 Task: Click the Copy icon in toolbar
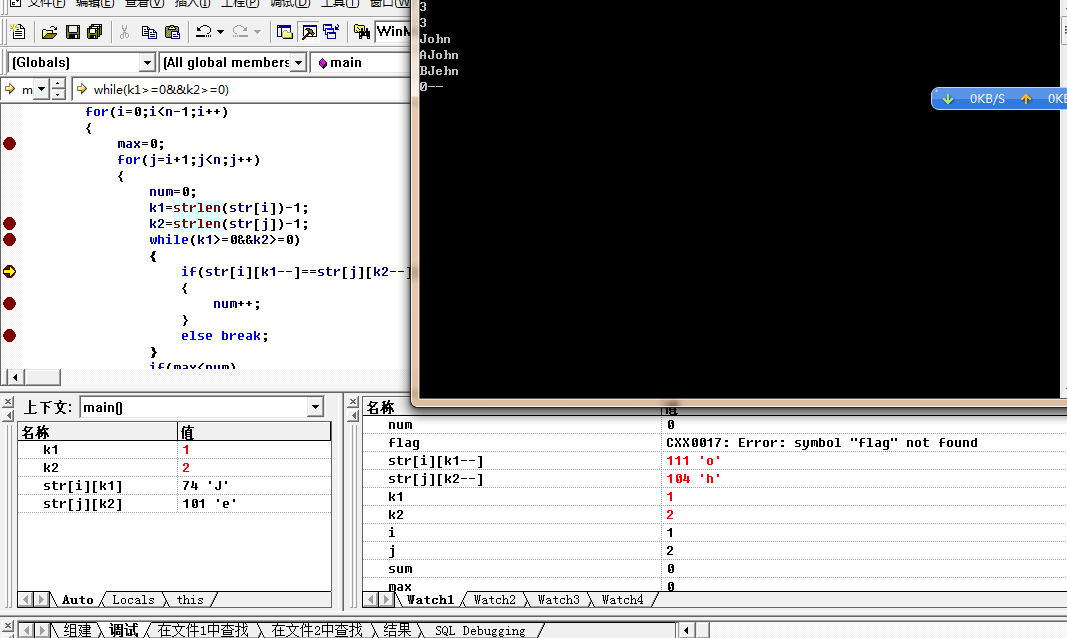(x=149, y=32)
